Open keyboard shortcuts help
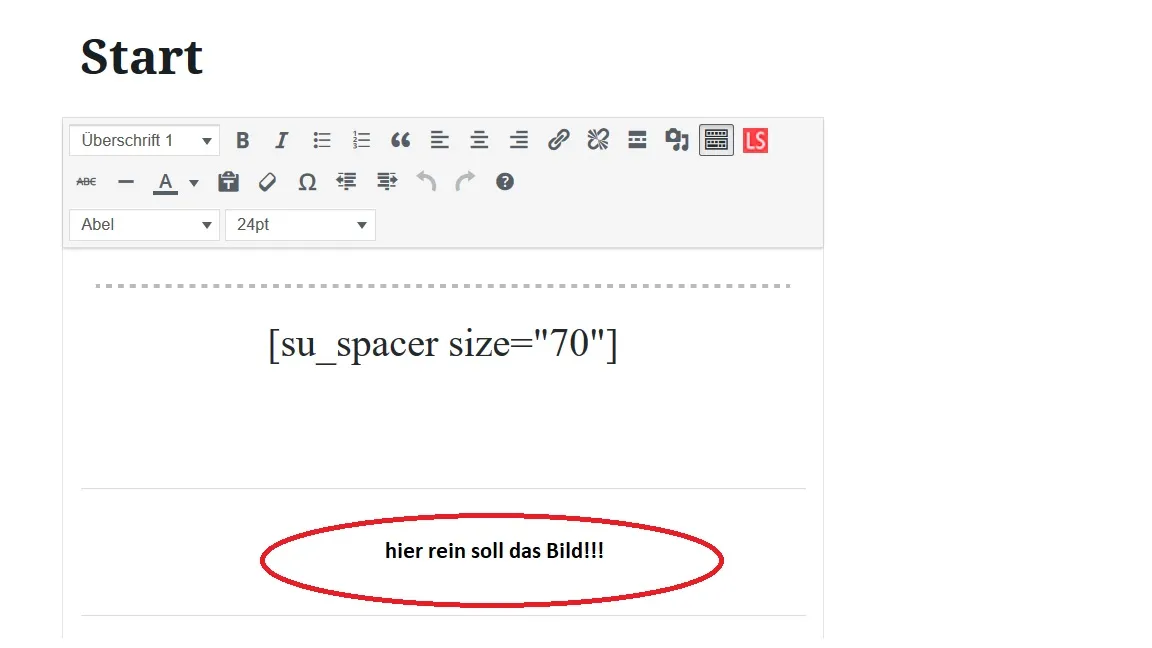The image size is (1152, 648). pyautogui.click(x=505, y=181)
